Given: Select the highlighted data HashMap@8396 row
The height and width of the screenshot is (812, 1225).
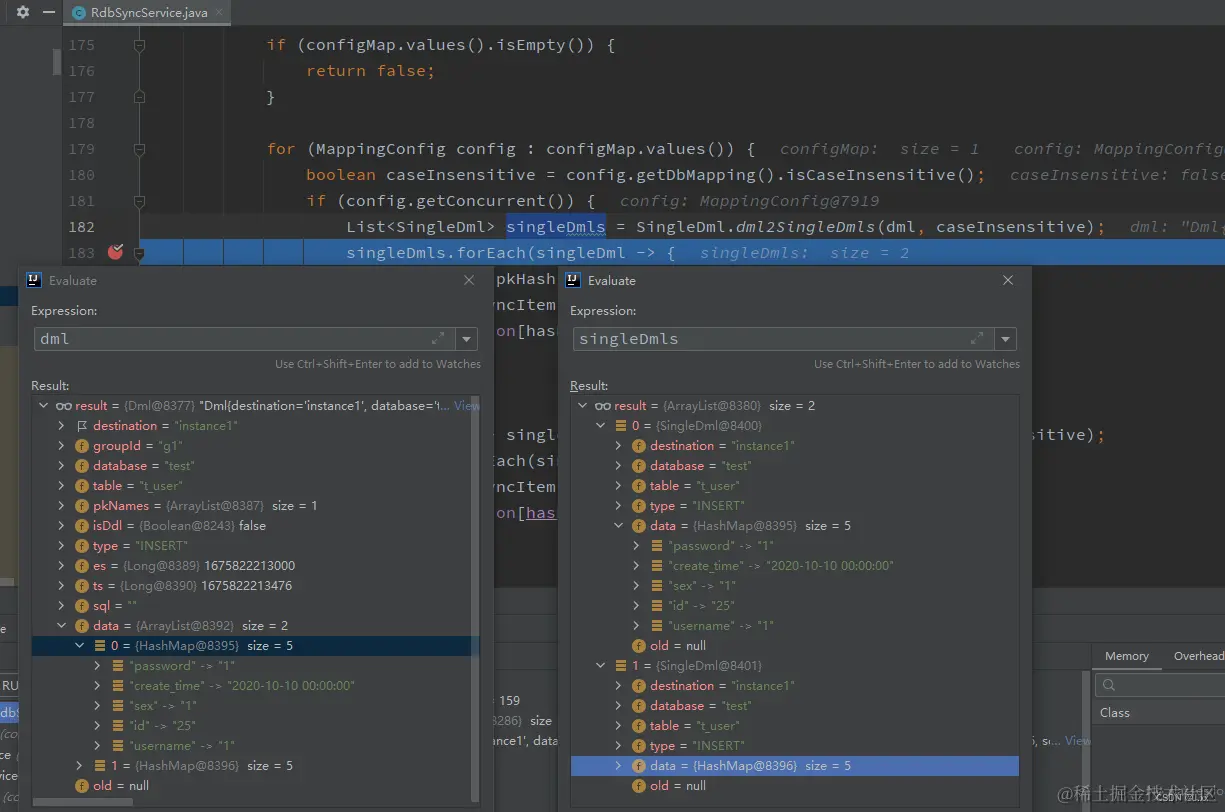Looking at the screenshot, I should tap(795, 766).
